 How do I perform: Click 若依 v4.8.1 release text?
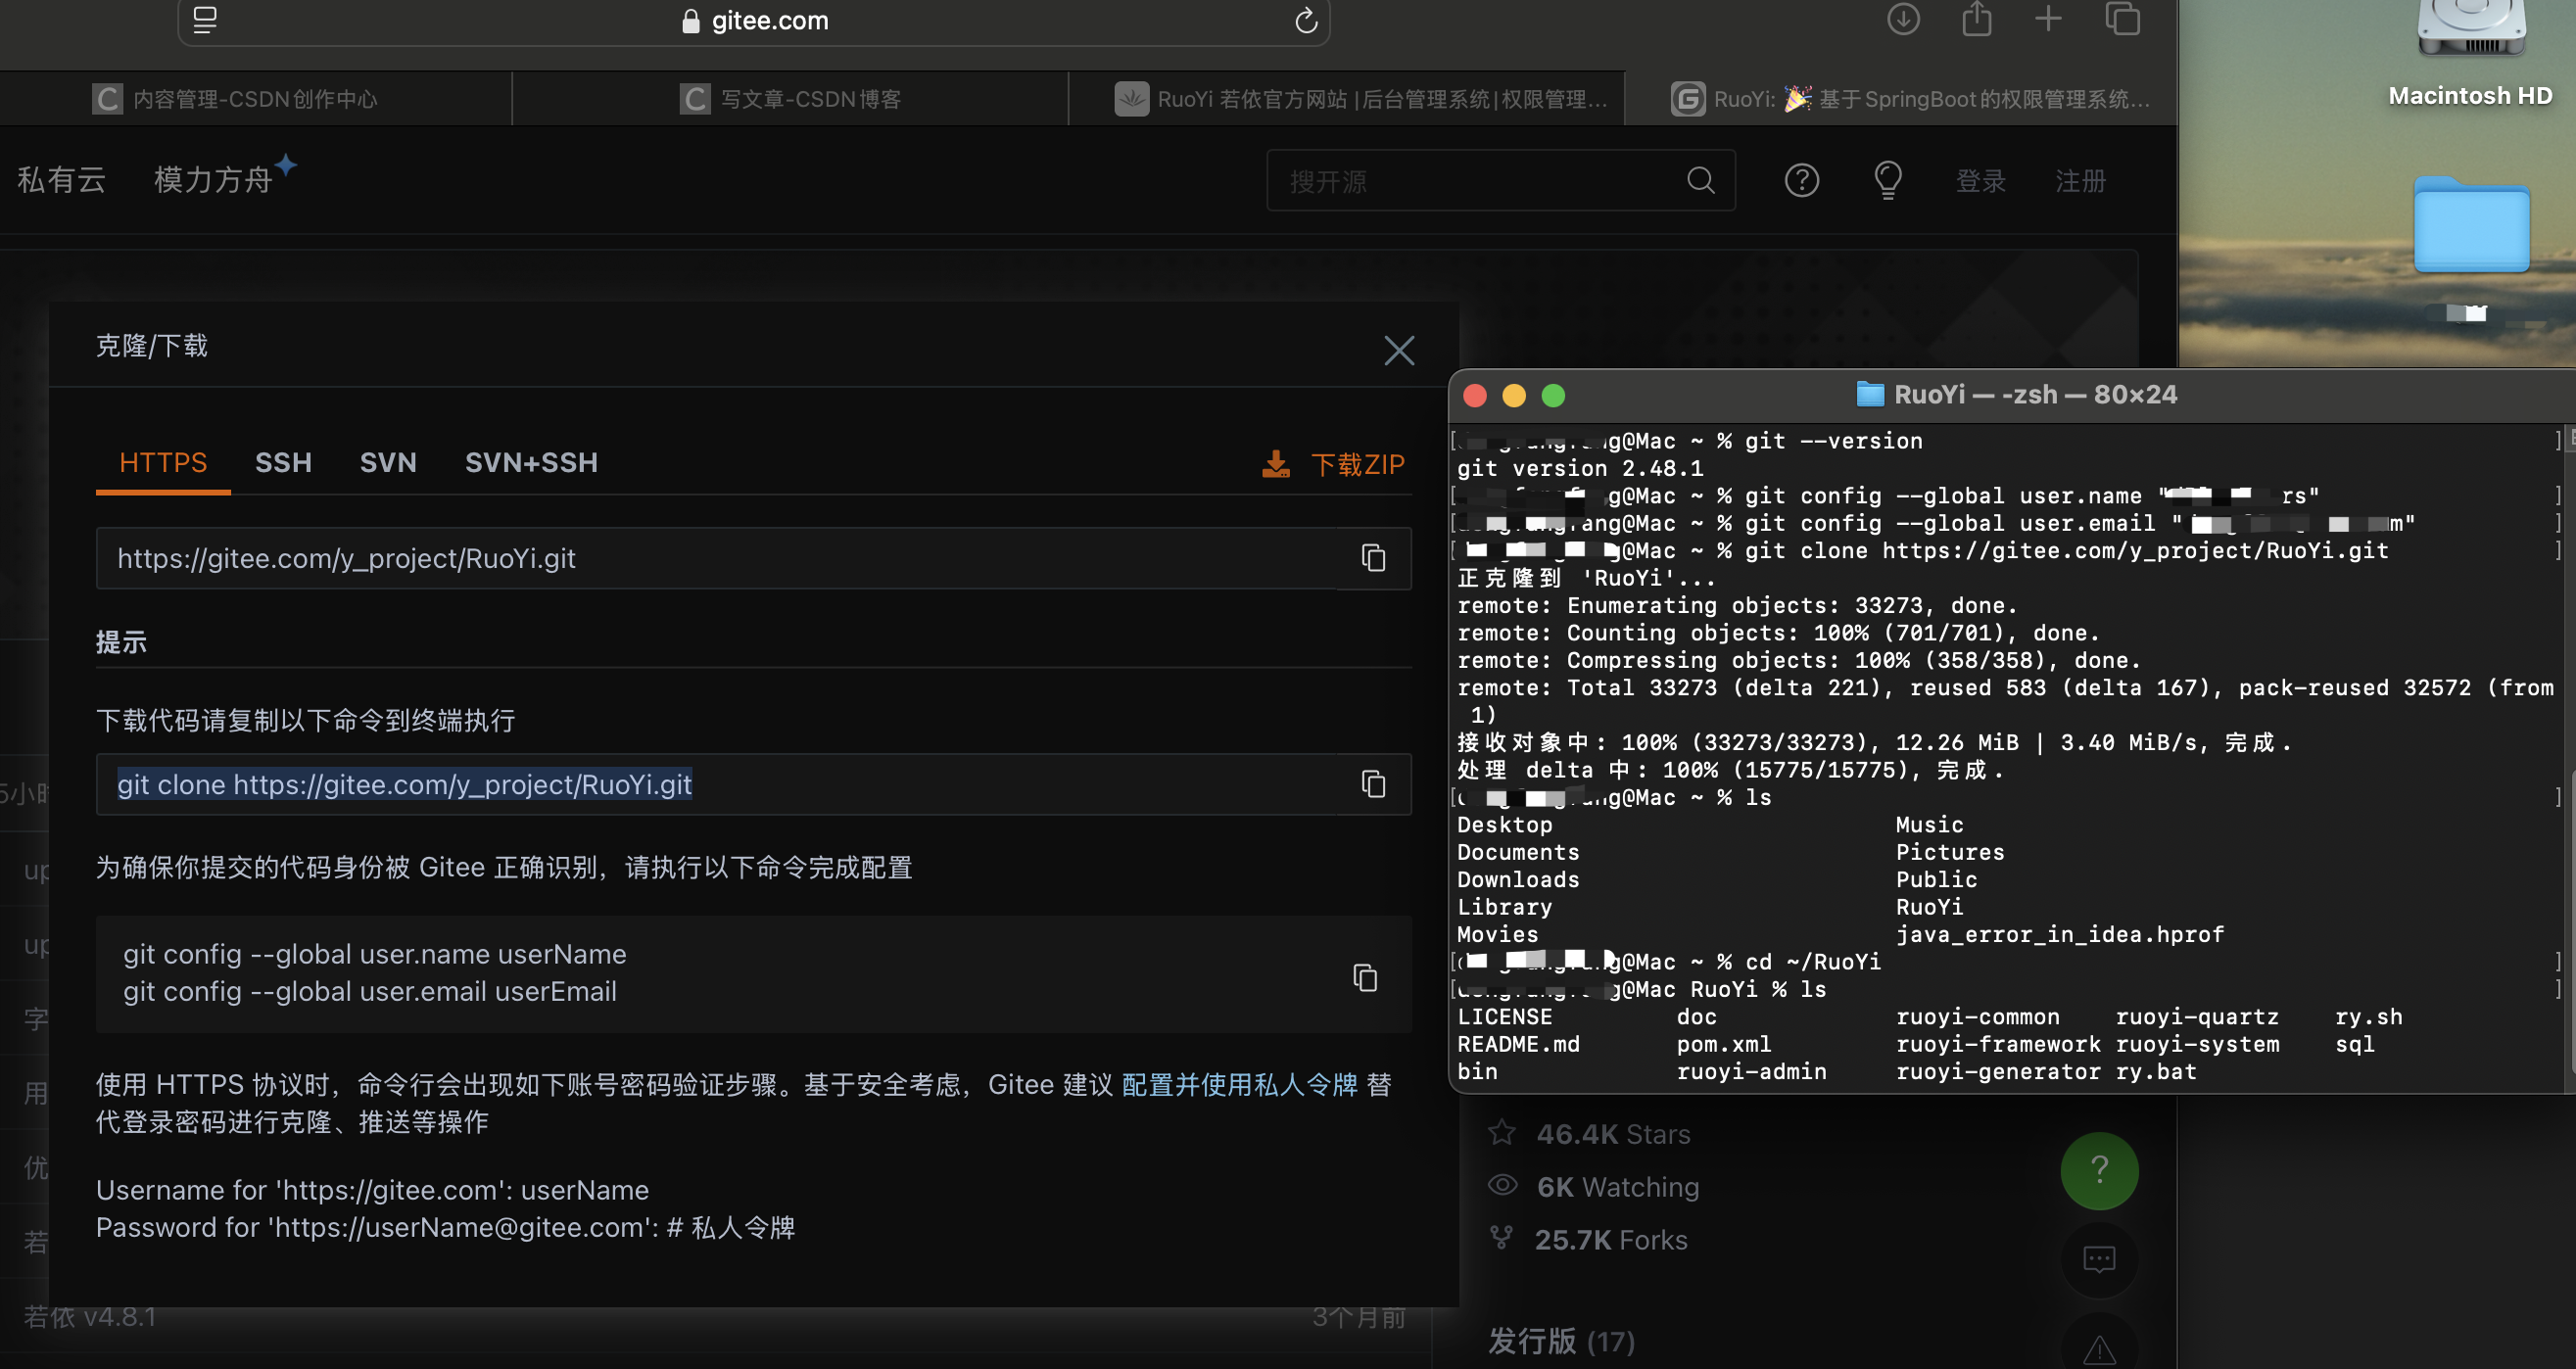coord(90,1317)
